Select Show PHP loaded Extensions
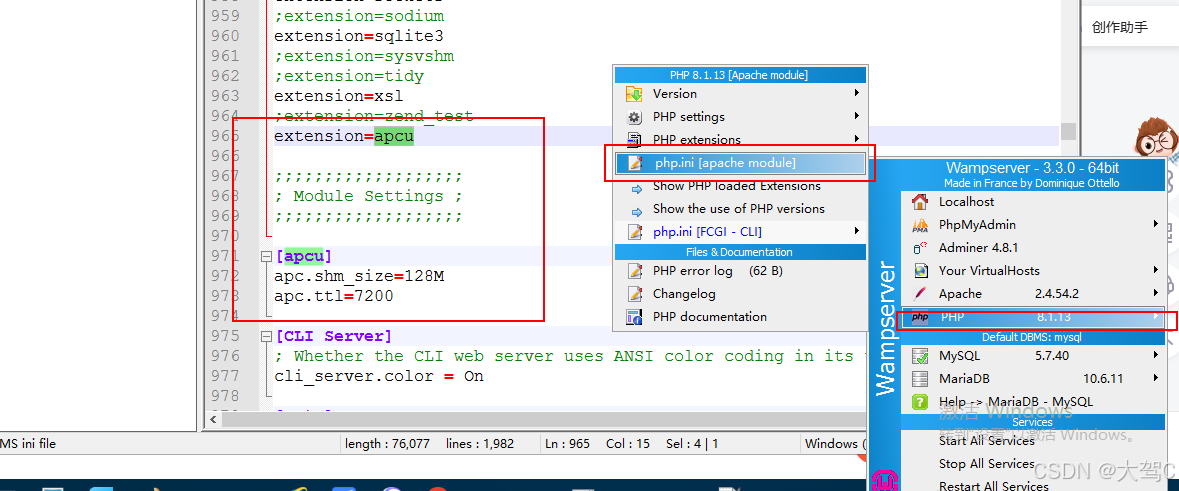This screenshot has width=1179, height=491. pyautogui.click(x=736, y=186)
